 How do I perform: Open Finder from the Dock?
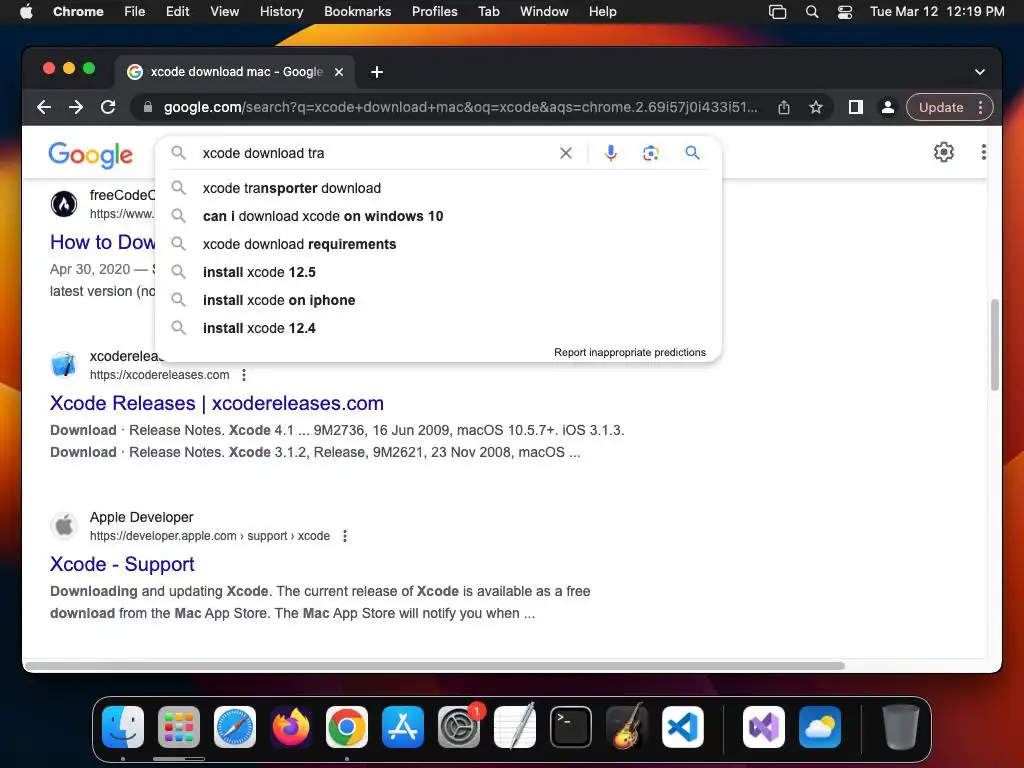(123, 727)
